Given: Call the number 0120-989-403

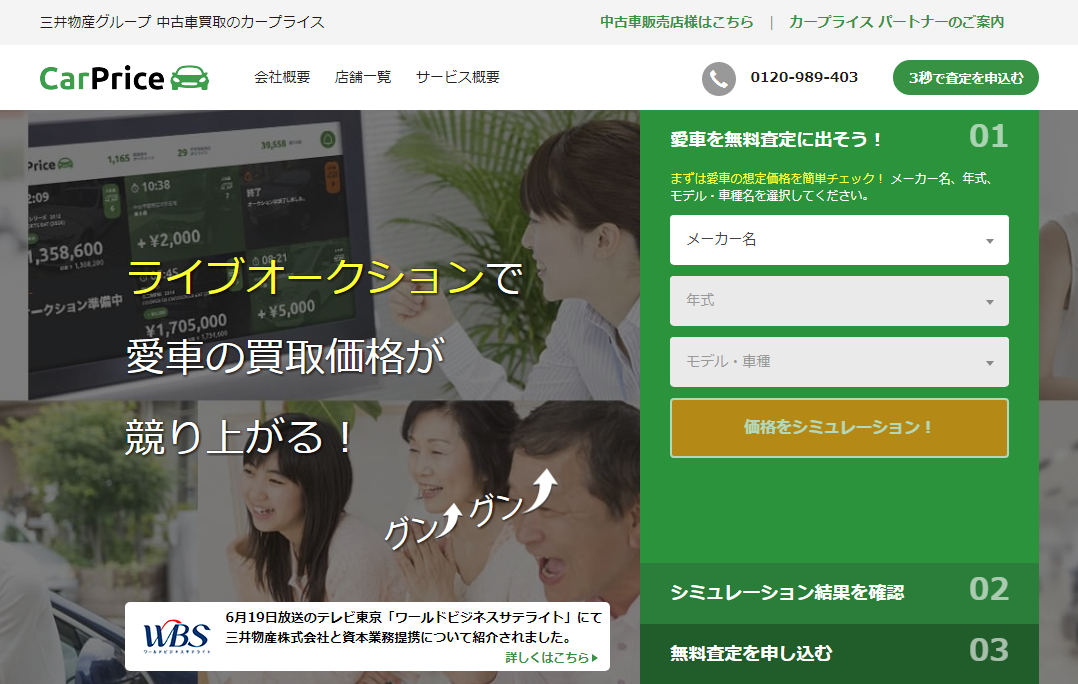Looking at the screenshot, I should (x=804, y=78).
